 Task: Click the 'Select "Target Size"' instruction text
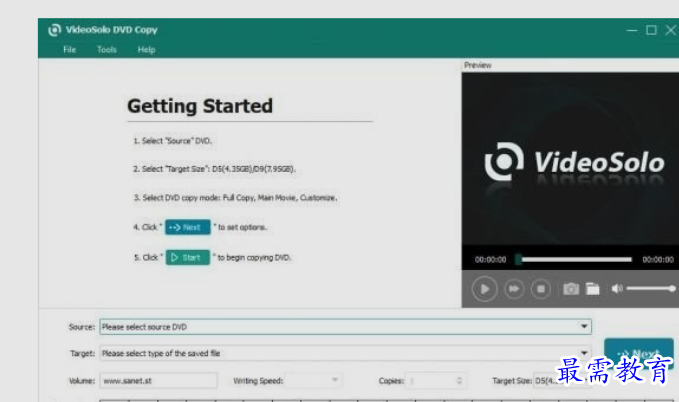coord(214,169)
